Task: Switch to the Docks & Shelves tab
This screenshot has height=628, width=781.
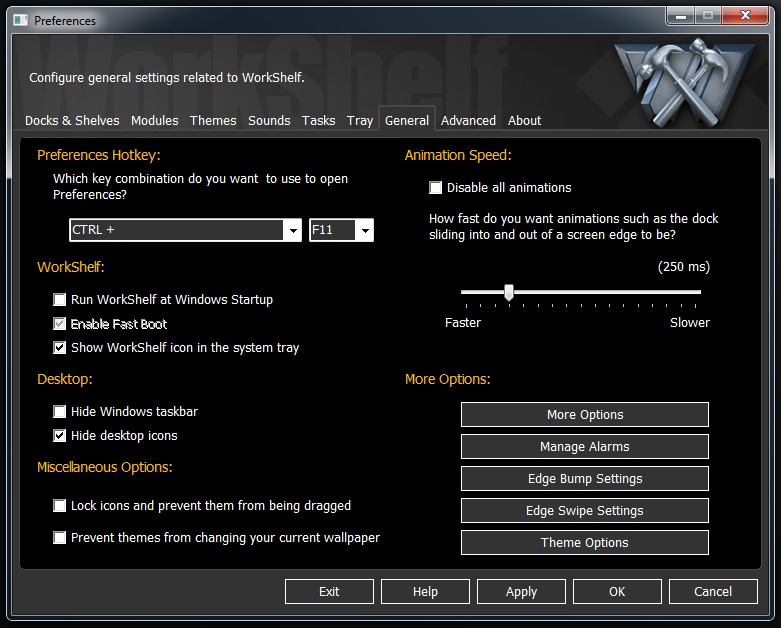Action: coord(72,121)
